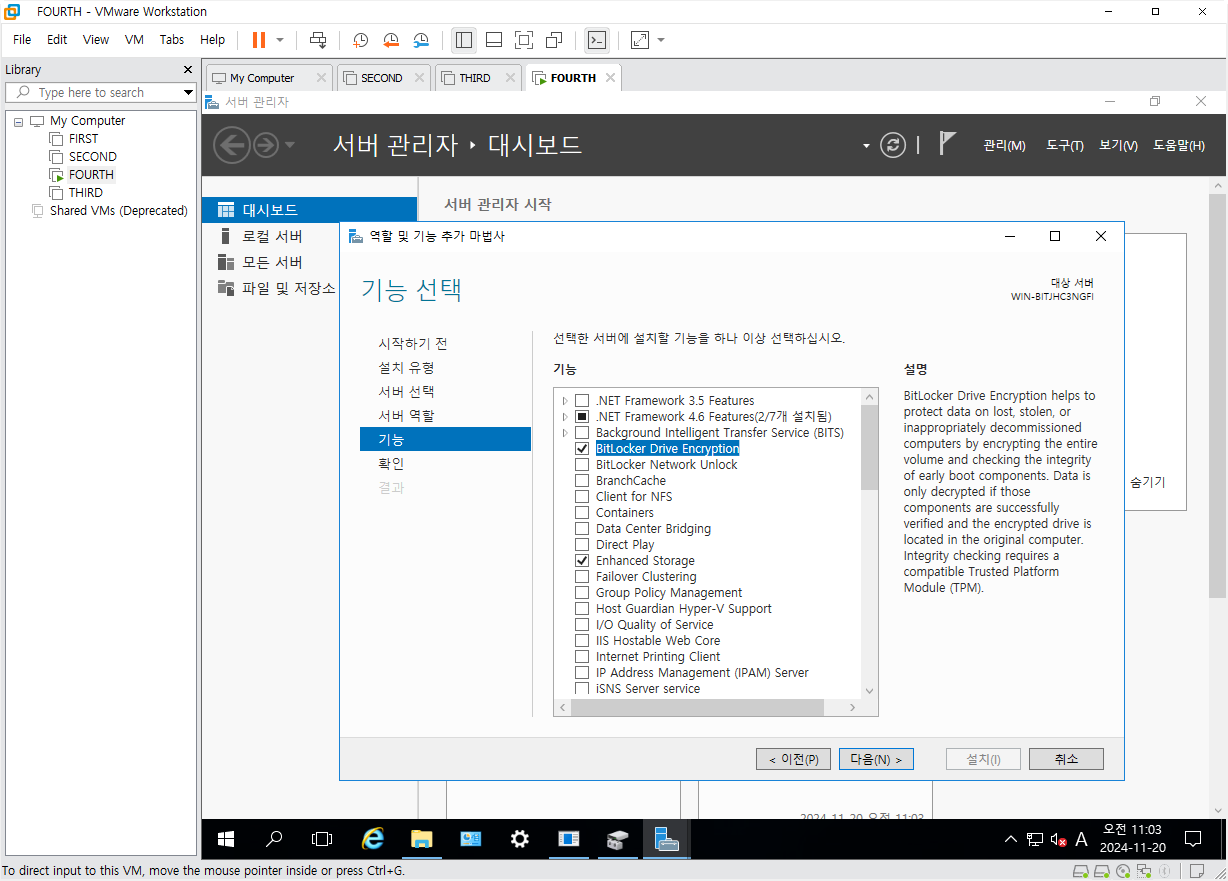Open Internet Explorer from the taskbar
Viewport: 1228px width, 881px height.
click(373, 839)
